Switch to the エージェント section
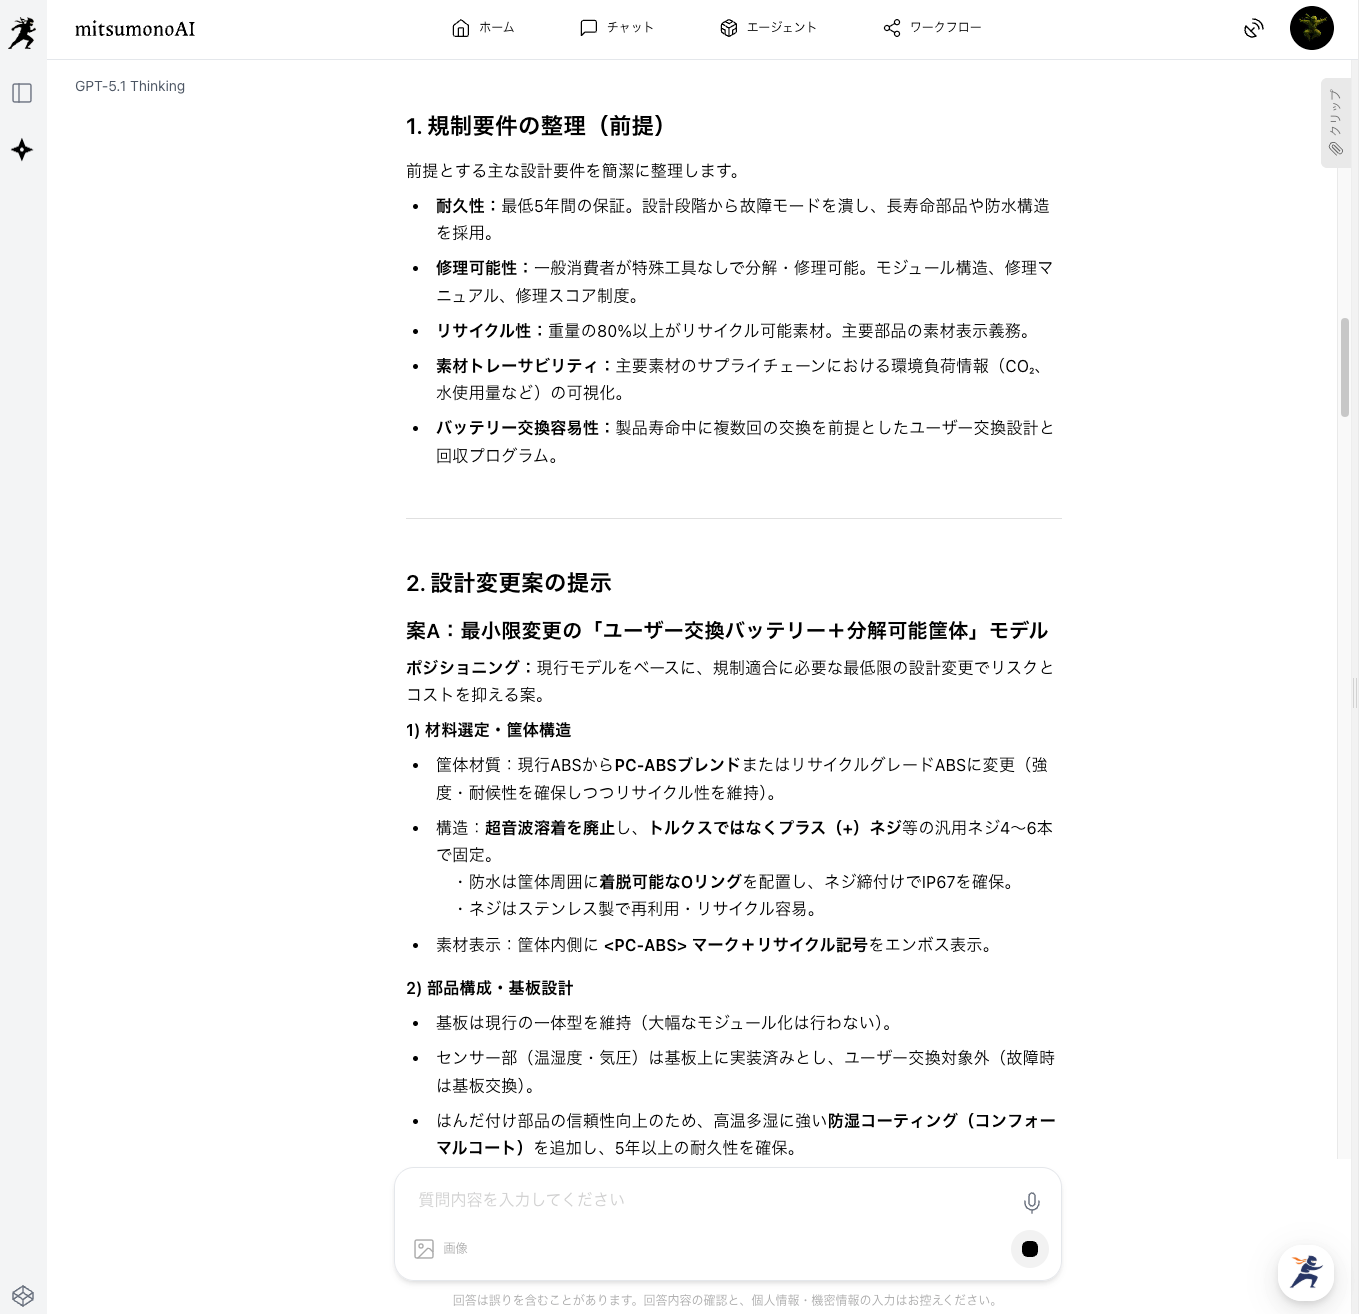This screenshot has height=1314, width=1359. (768, 28)
